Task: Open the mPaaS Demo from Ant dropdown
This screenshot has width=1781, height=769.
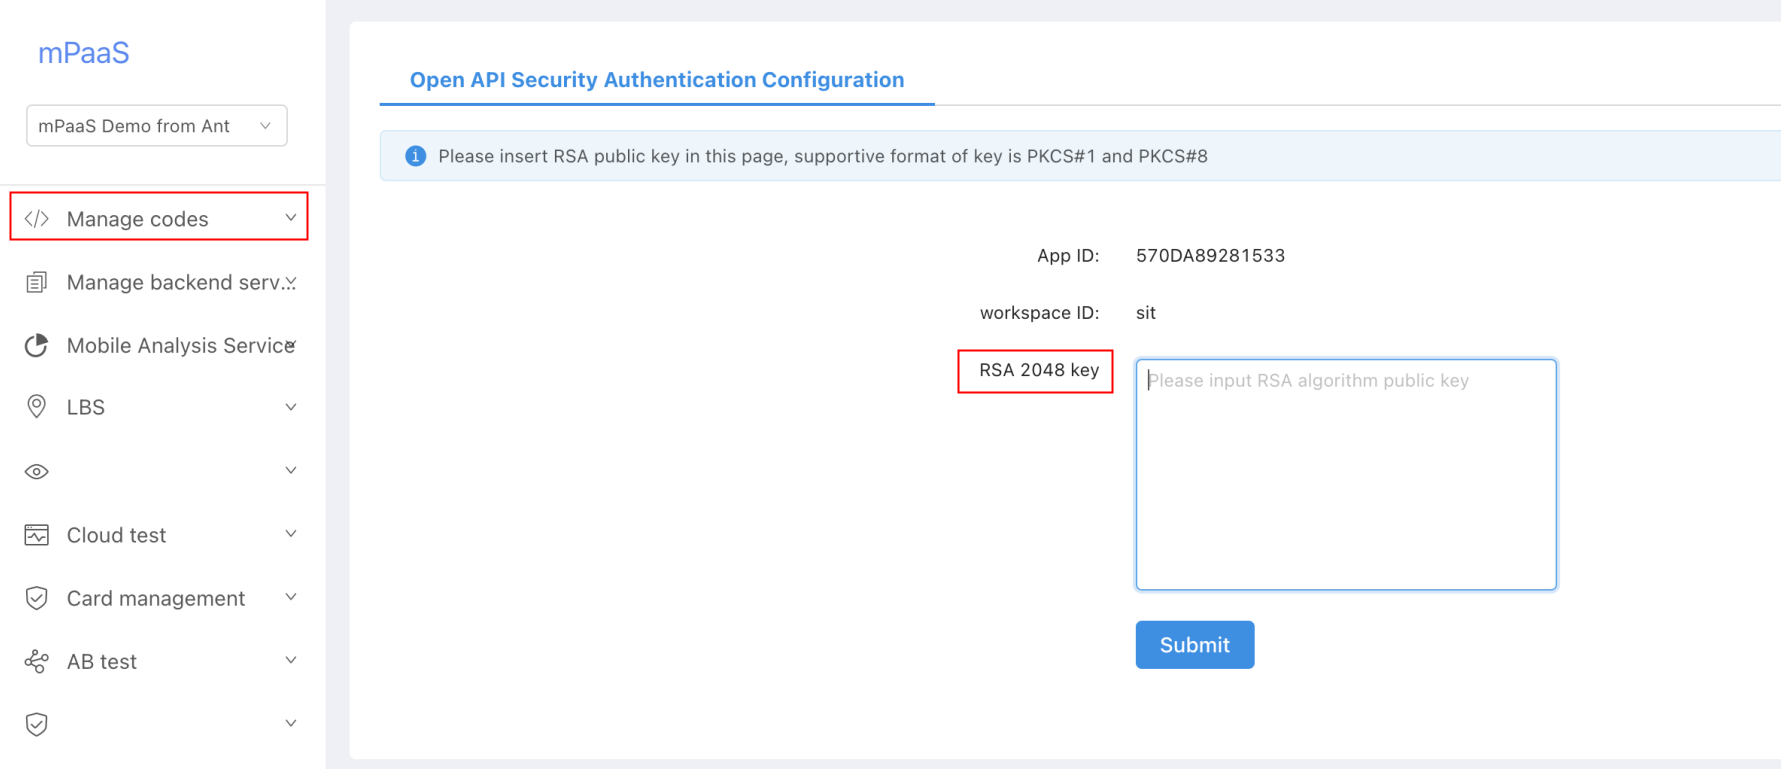Action: (157, 126)
